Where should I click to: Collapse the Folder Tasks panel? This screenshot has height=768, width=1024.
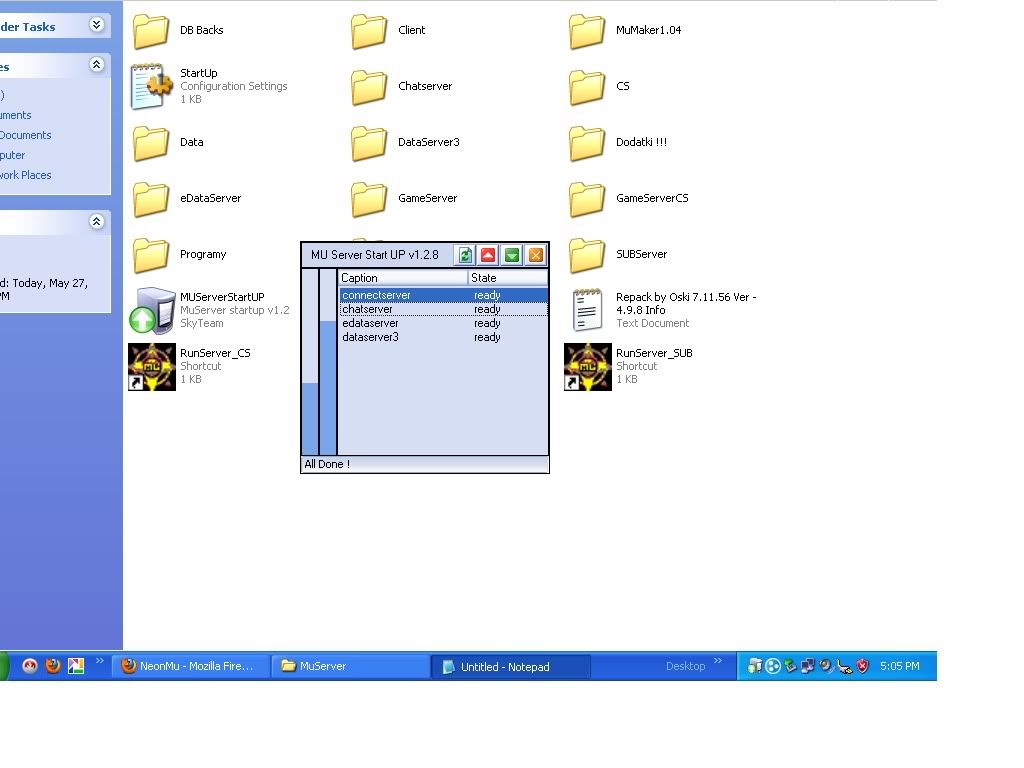point(97,25)
